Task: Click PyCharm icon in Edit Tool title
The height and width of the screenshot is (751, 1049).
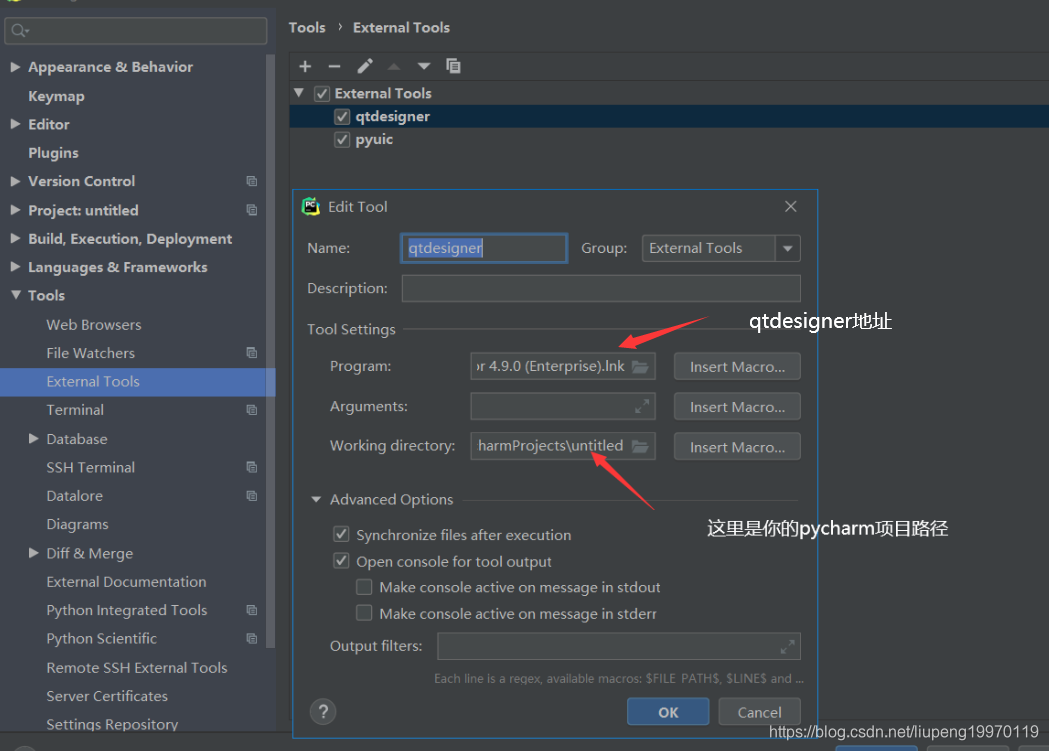Action: point(310,207)
